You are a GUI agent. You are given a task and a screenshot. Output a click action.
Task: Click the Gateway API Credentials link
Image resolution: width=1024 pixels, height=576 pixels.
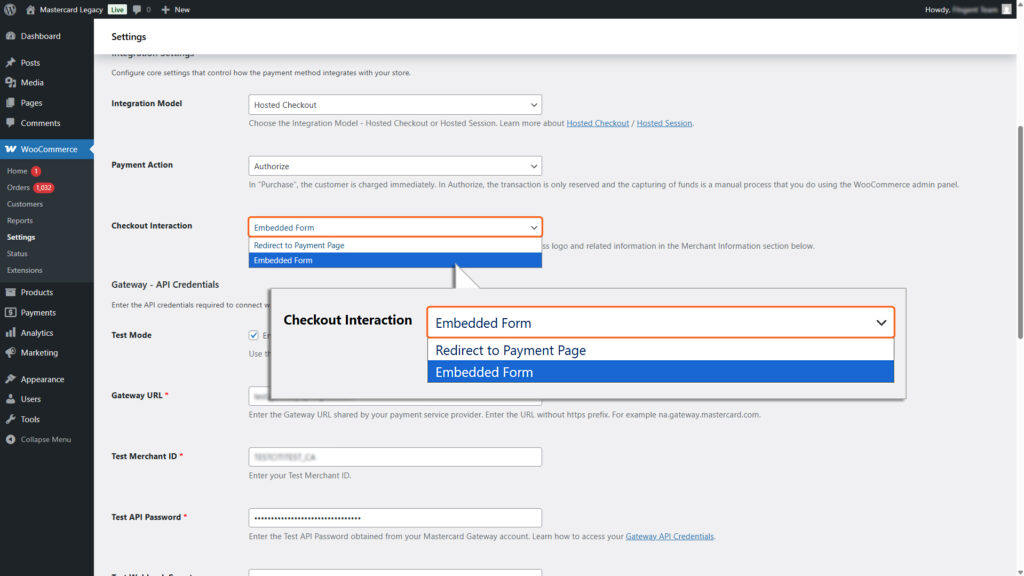668,535
